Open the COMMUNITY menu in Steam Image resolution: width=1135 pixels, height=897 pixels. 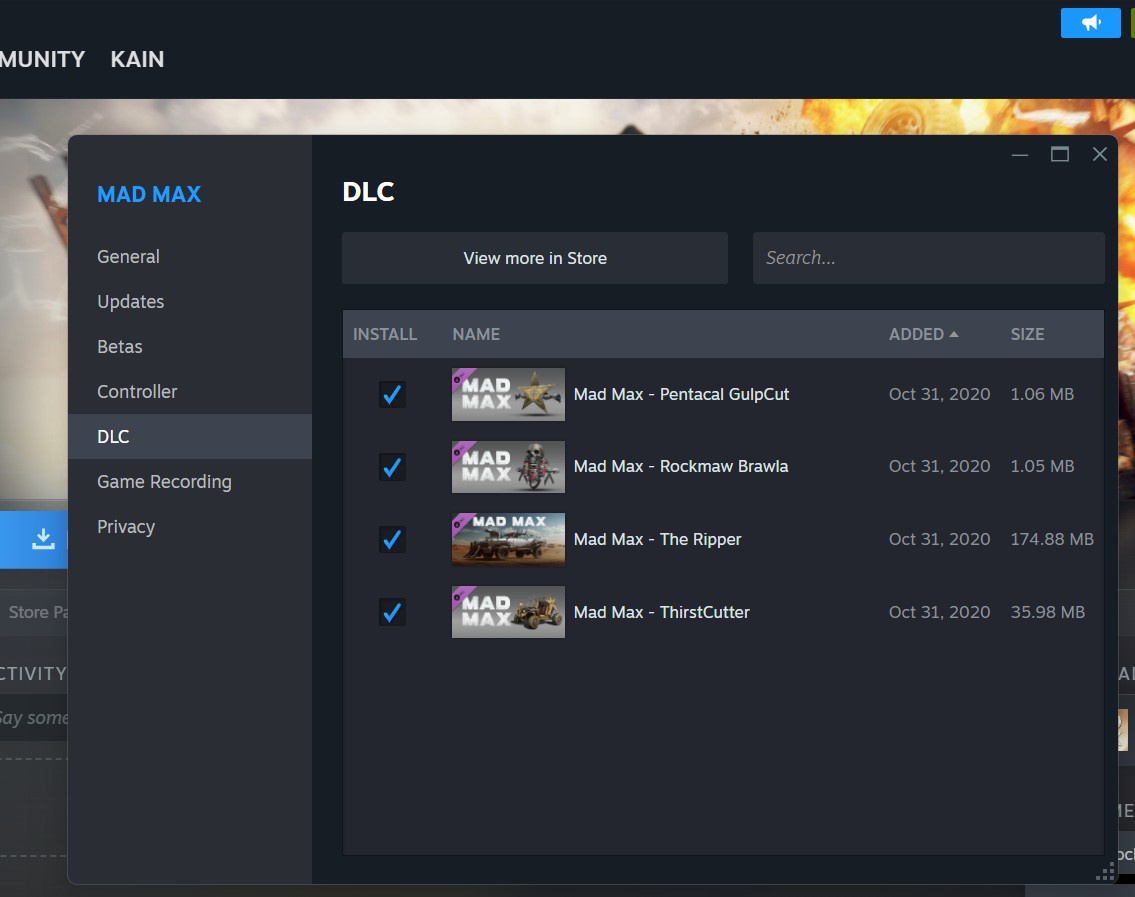click(42, 59)
